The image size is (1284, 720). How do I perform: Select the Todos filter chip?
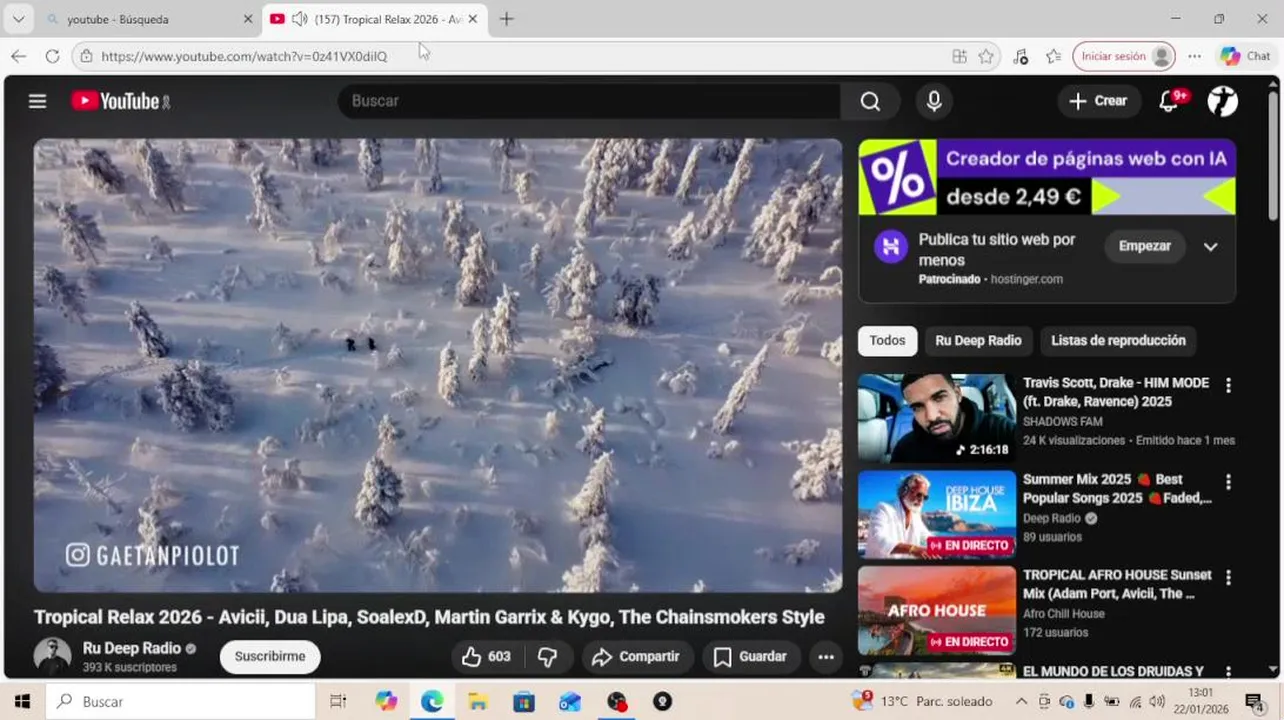[x=887, y=341]
